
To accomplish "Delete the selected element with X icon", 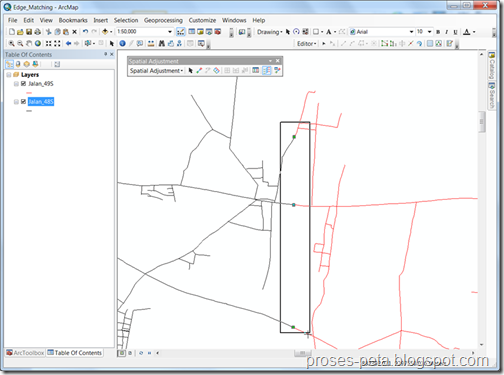I will point(74,32).
